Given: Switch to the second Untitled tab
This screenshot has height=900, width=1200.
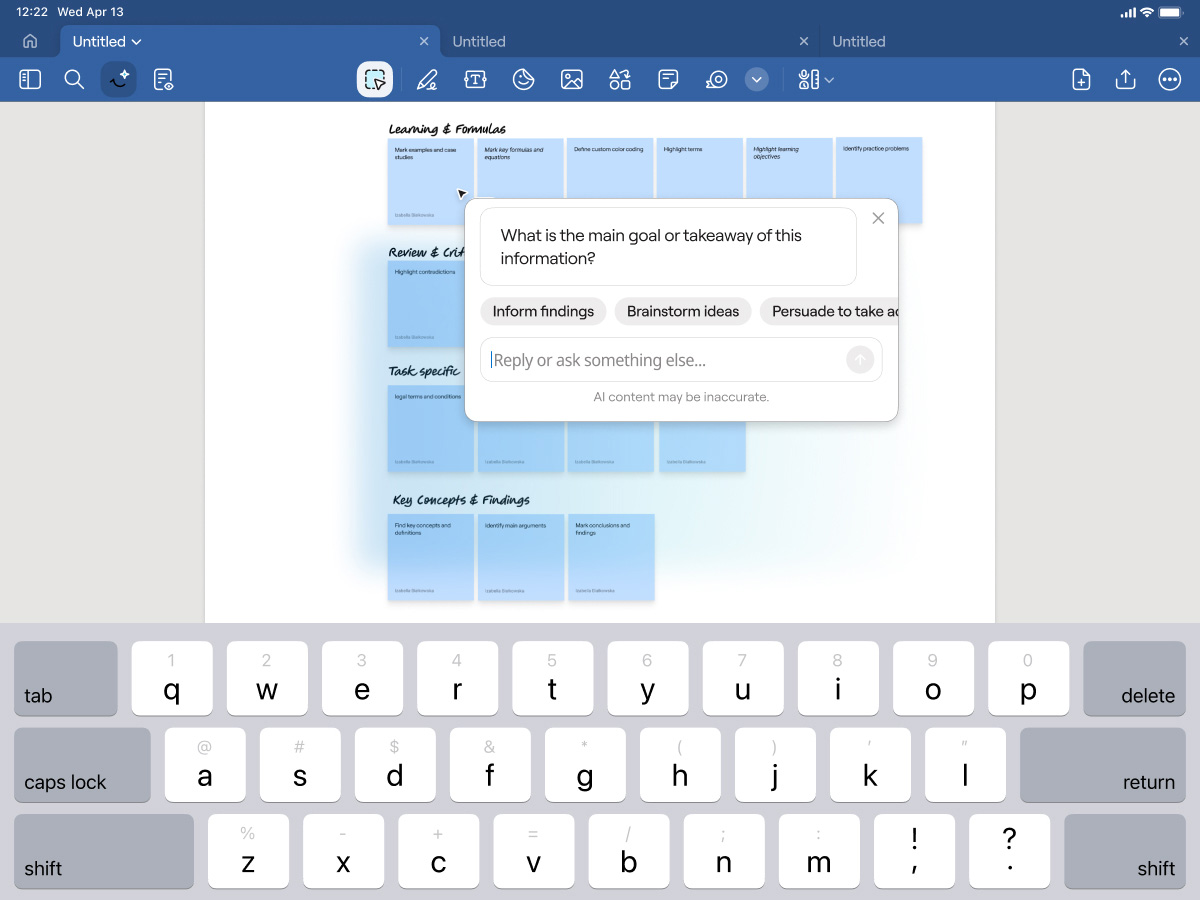Looking at the screenshot, I should (479, 42).
